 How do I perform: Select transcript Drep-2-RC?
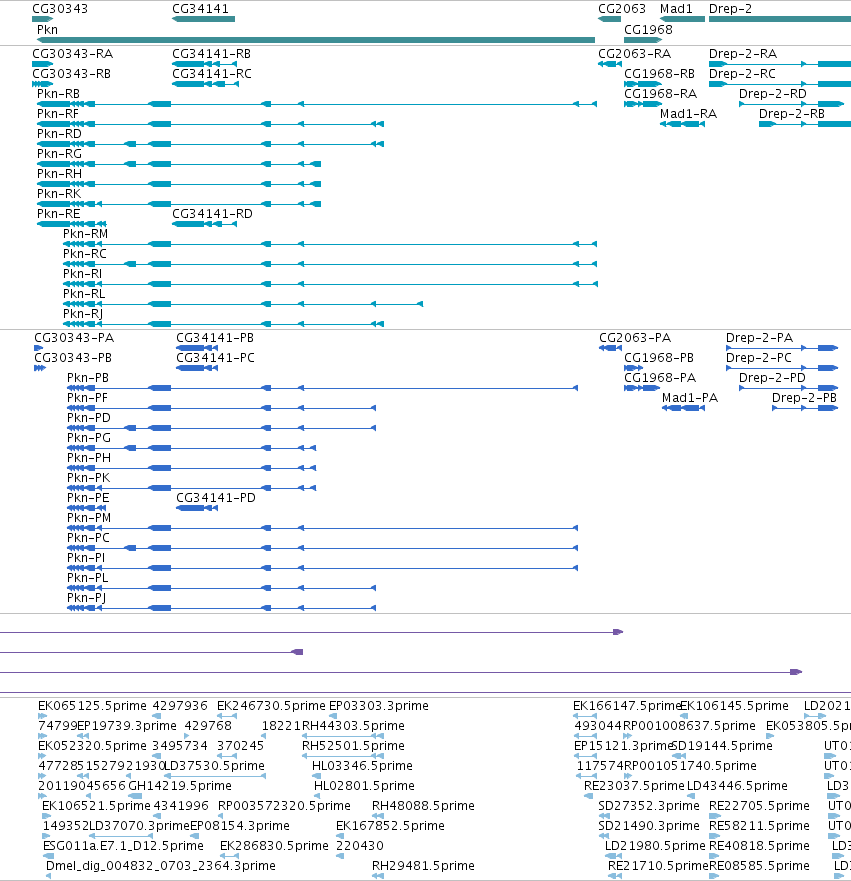tap(780, 84)
